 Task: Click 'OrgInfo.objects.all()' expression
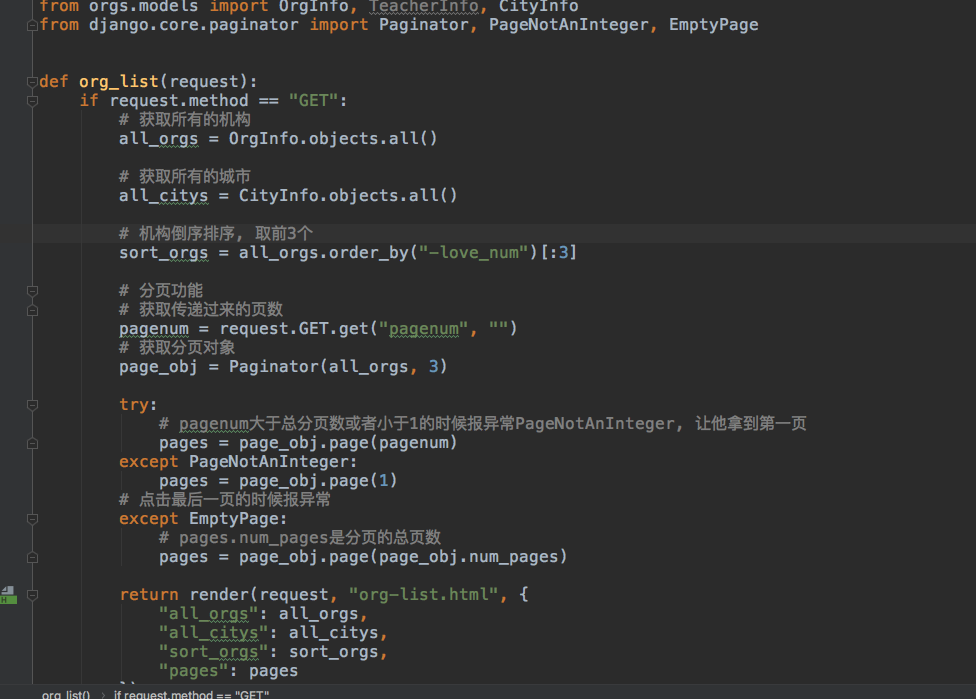point(333,138)
